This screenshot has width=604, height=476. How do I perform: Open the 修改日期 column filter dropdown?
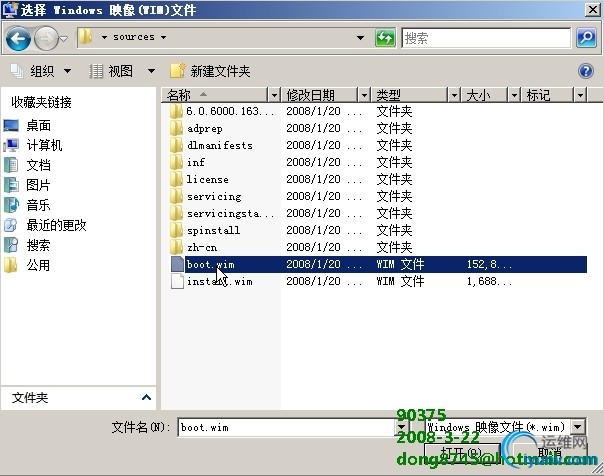(x=364, y=95)
